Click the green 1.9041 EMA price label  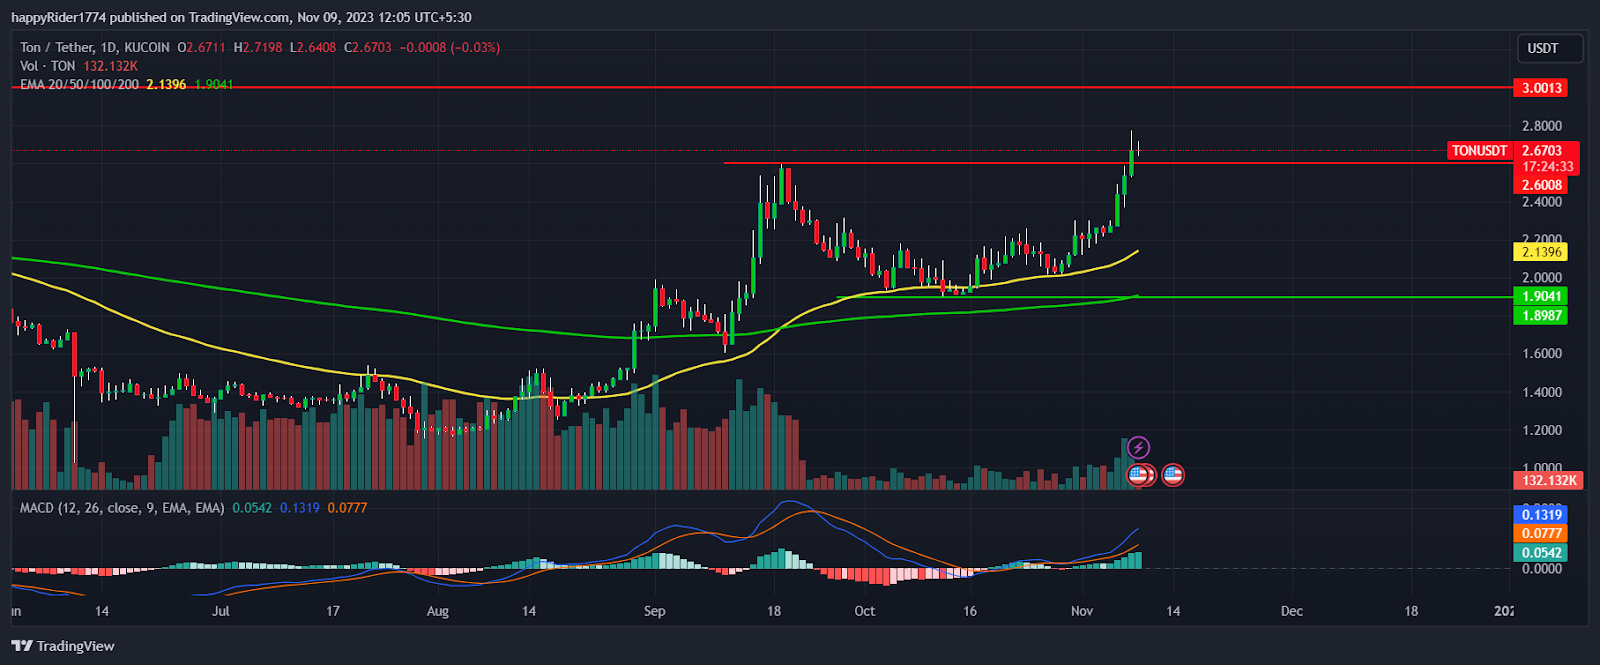(1541, 296)
